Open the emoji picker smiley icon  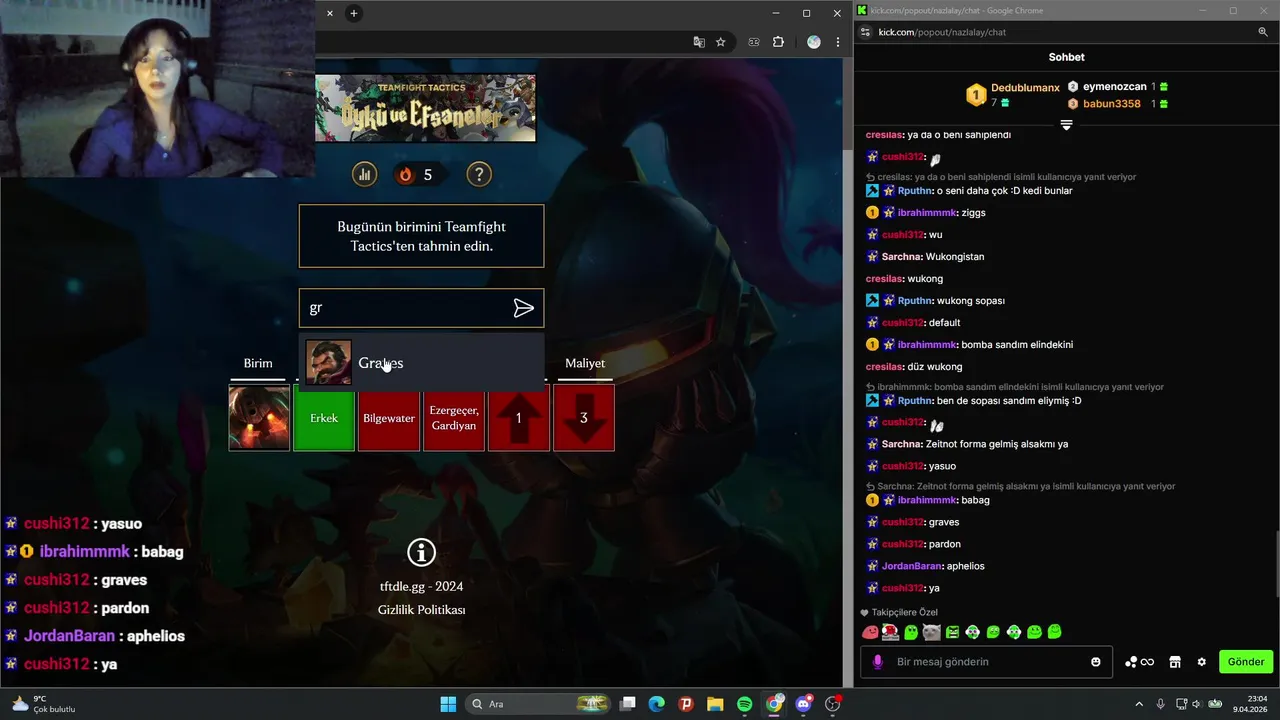click(x=1096, y=662)
